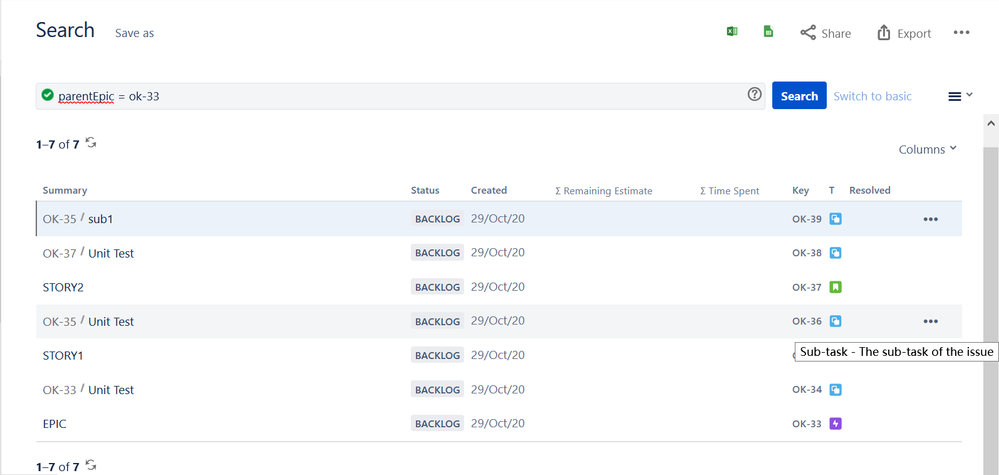999x475 pixels.
Task: Open the Export menu
Action: click(x=904, y=33)
